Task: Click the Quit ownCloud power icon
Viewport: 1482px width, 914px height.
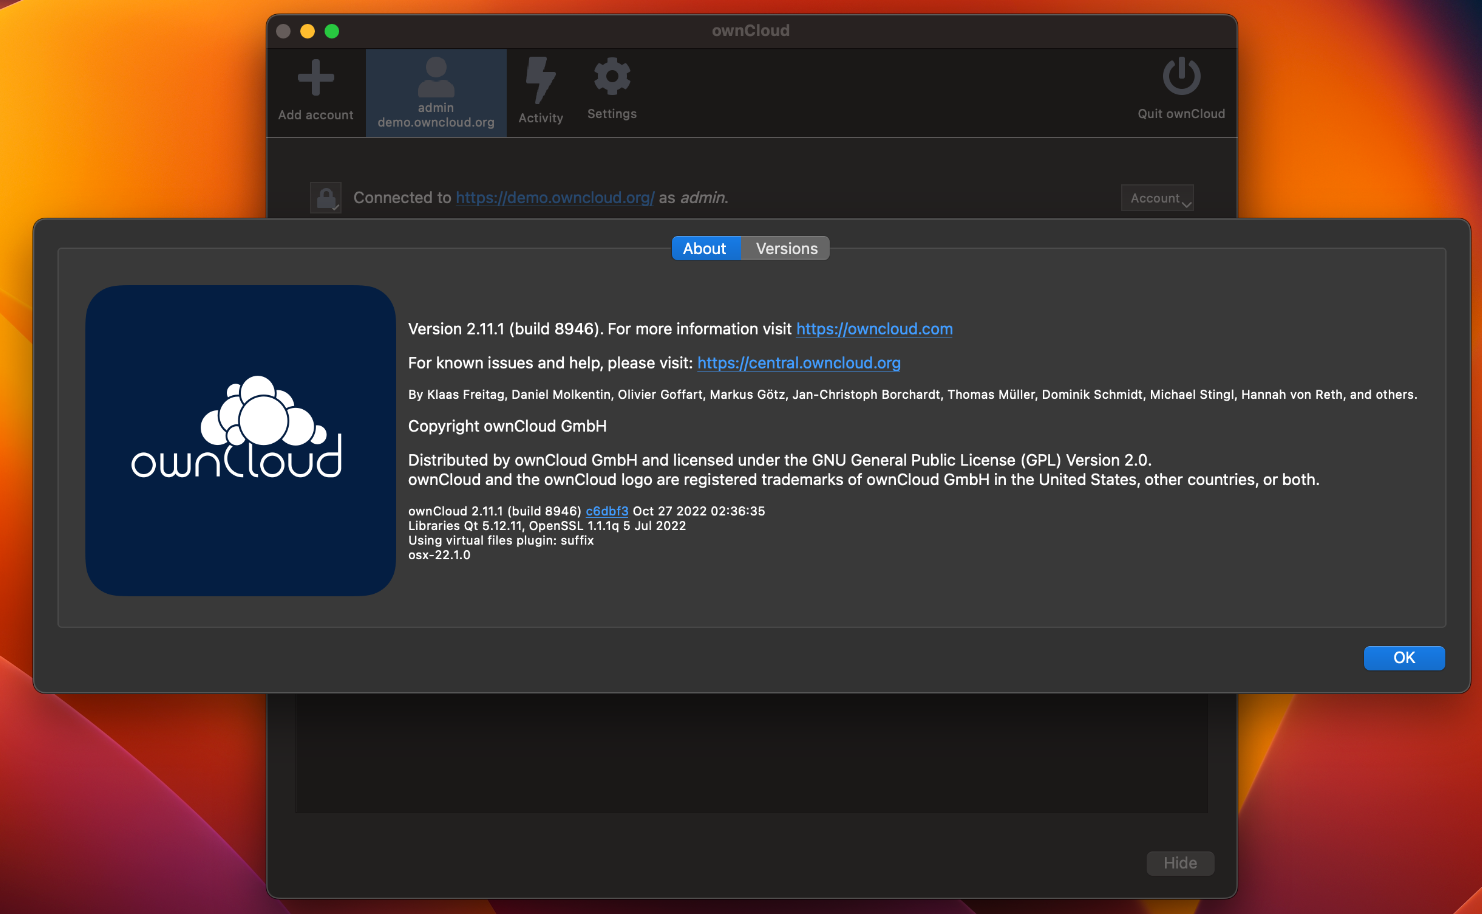Action: (x=1180, y=76)
